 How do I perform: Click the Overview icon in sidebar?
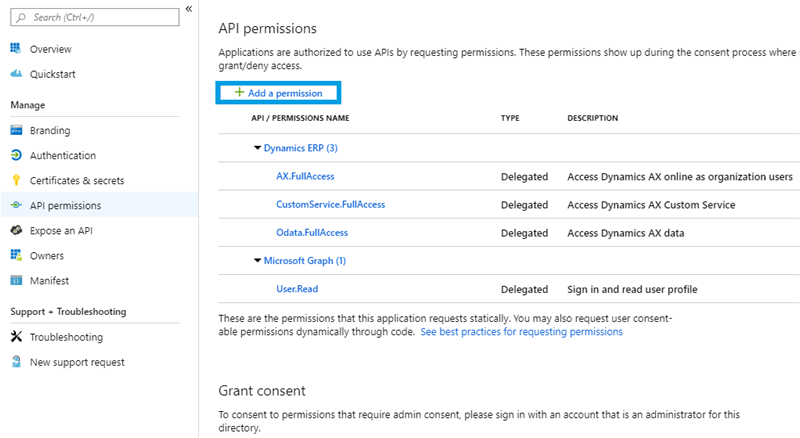pyautogui.click(x=16, y=49)
